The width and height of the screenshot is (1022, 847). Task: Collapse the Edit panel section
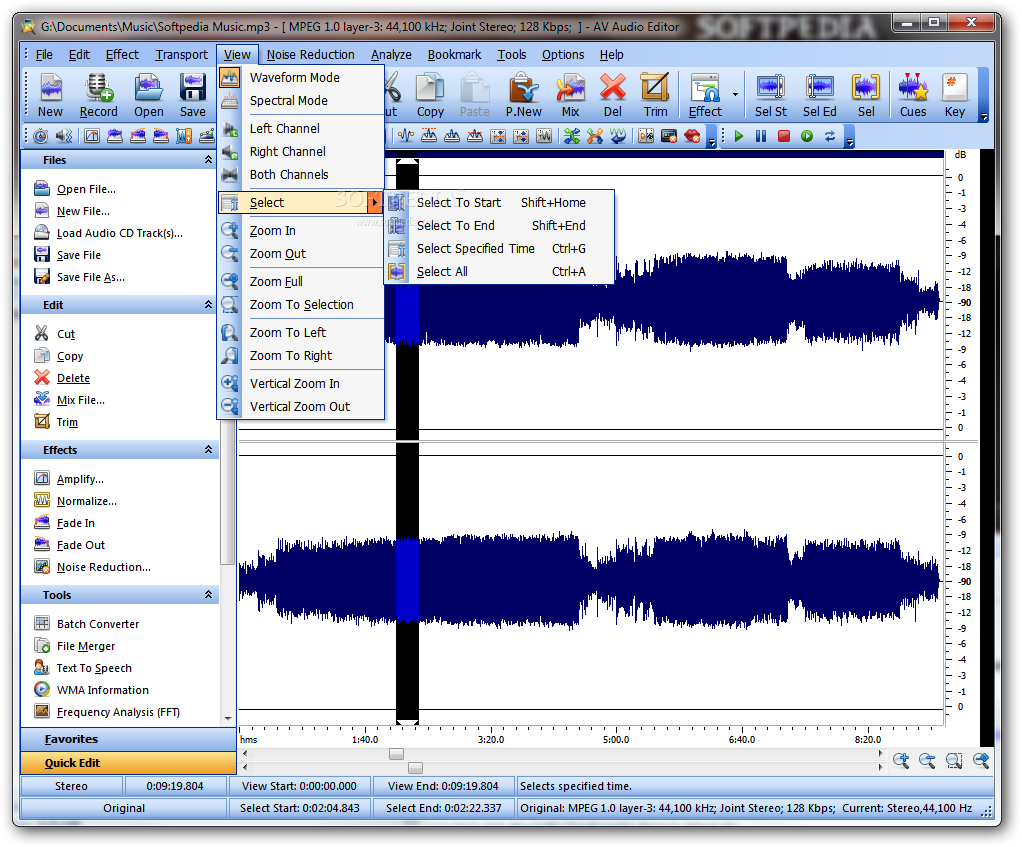click(x=209, y=305)
